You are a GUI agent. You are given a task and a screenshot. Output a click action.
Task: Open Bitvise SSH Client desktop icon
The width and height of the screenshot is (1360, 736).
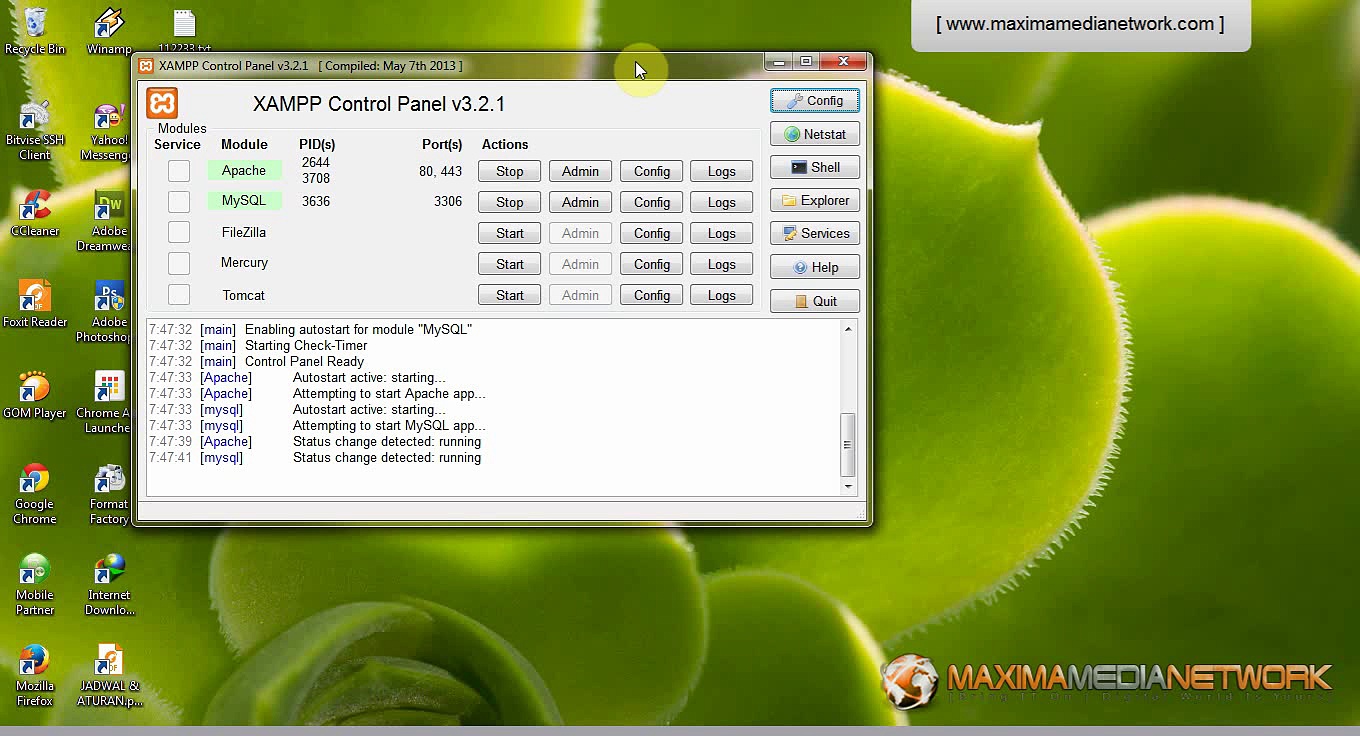(x=35, y=129)
